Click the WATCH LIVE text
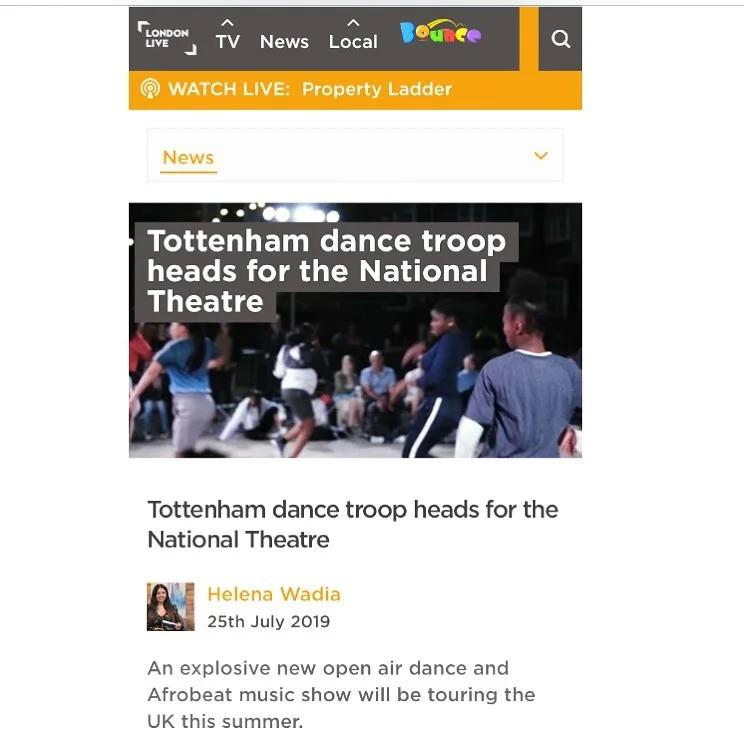 229,89
